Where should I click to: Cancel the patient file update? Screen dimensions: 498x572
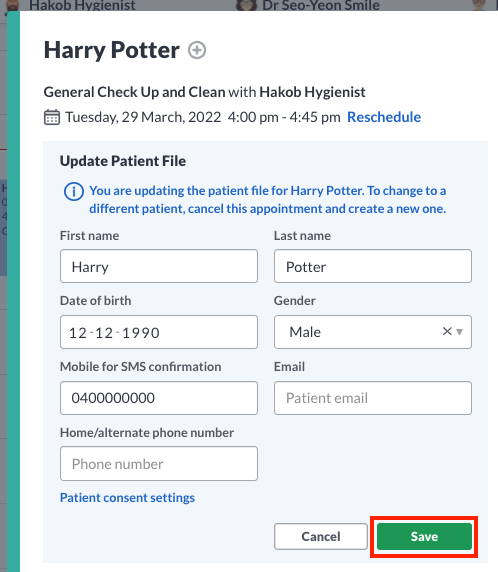point(321,536)
